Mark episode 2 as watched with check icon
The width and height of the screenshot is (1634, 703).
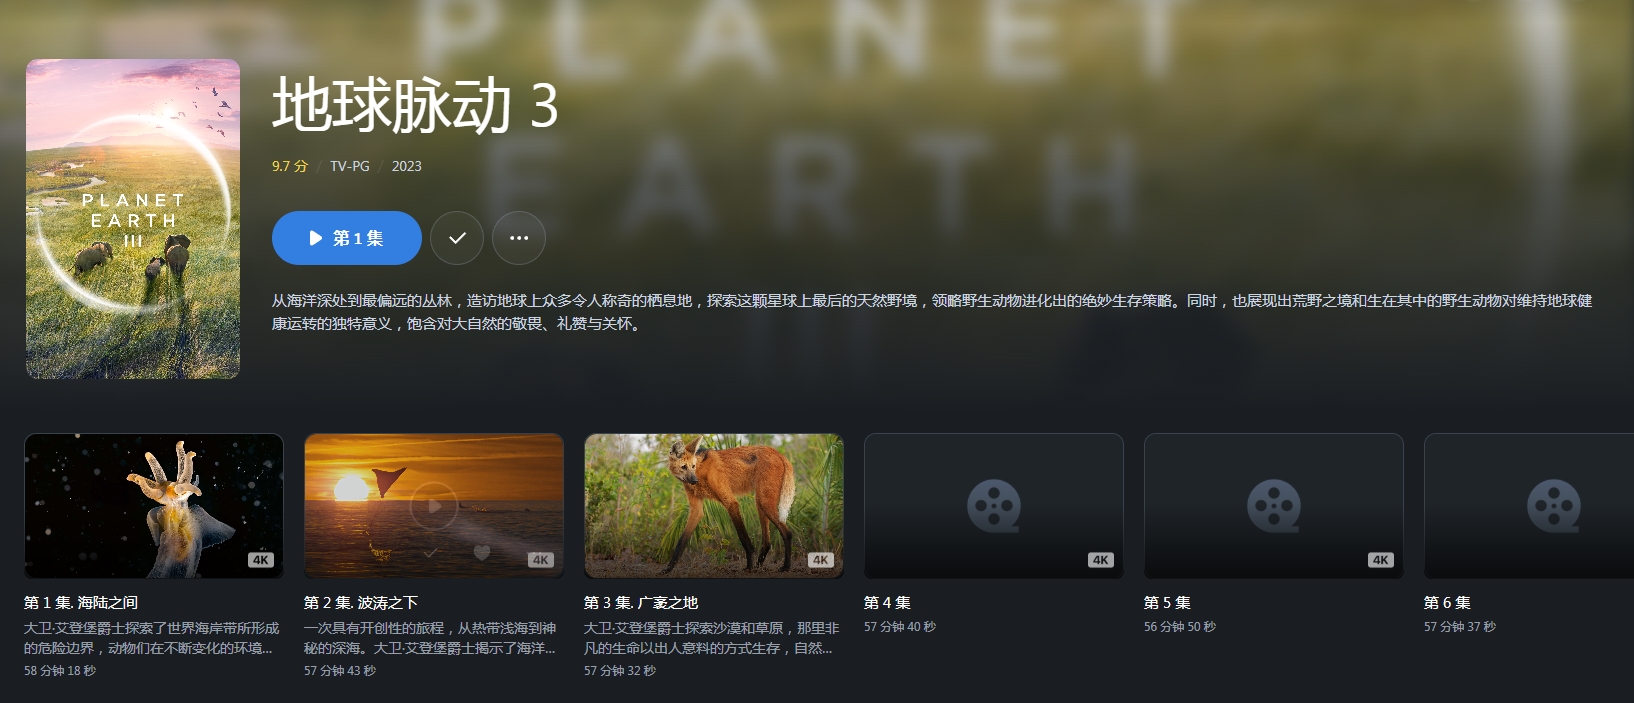click(x=430, y=552)
